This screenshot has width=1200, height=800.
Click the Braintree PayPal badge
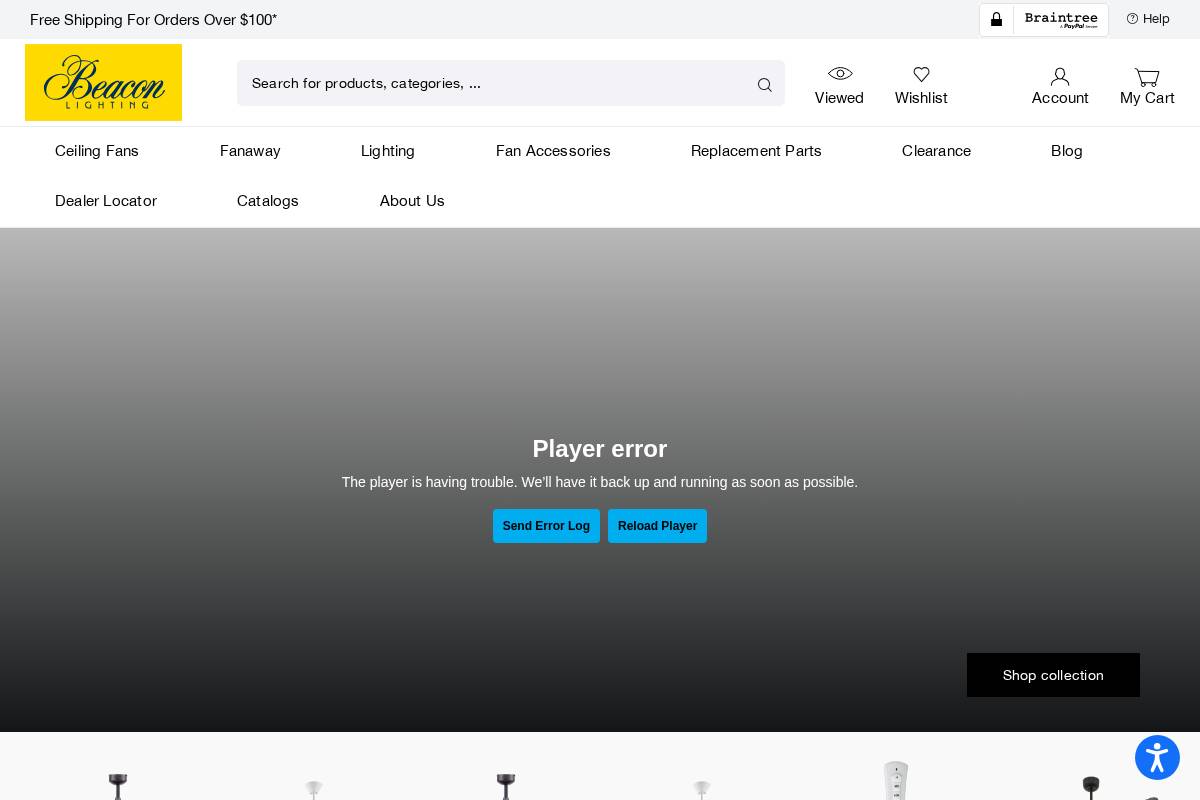tap(1061, 19)
